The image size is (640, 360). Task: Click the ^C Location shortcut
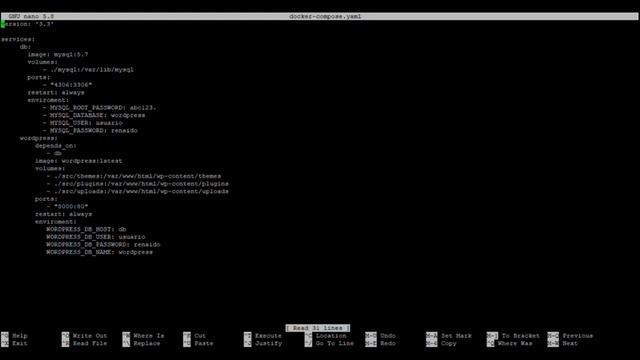326,336
